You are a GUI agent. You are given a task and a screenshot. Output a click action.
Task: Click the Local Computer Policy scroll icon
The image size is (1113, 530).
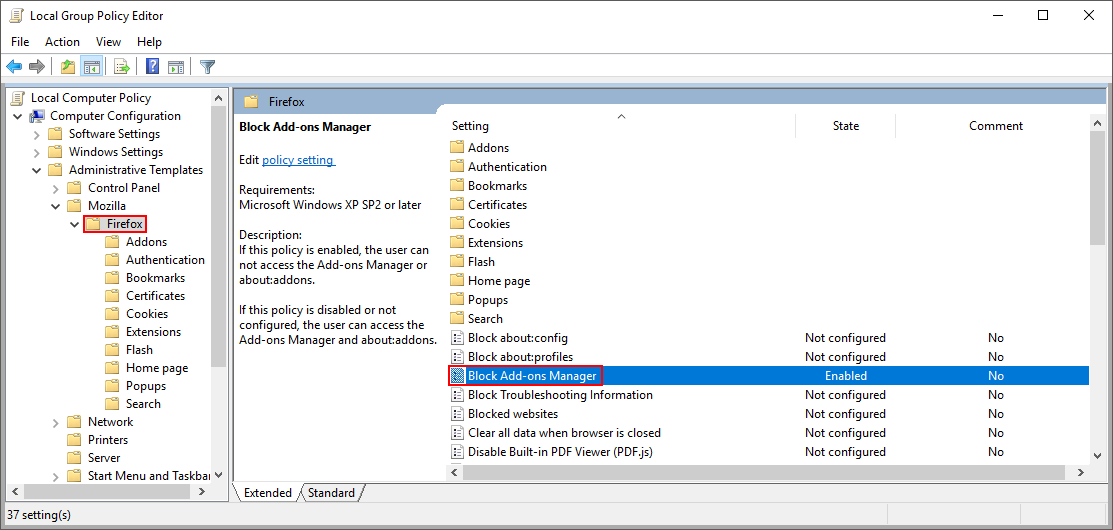(x=18, y=98)
